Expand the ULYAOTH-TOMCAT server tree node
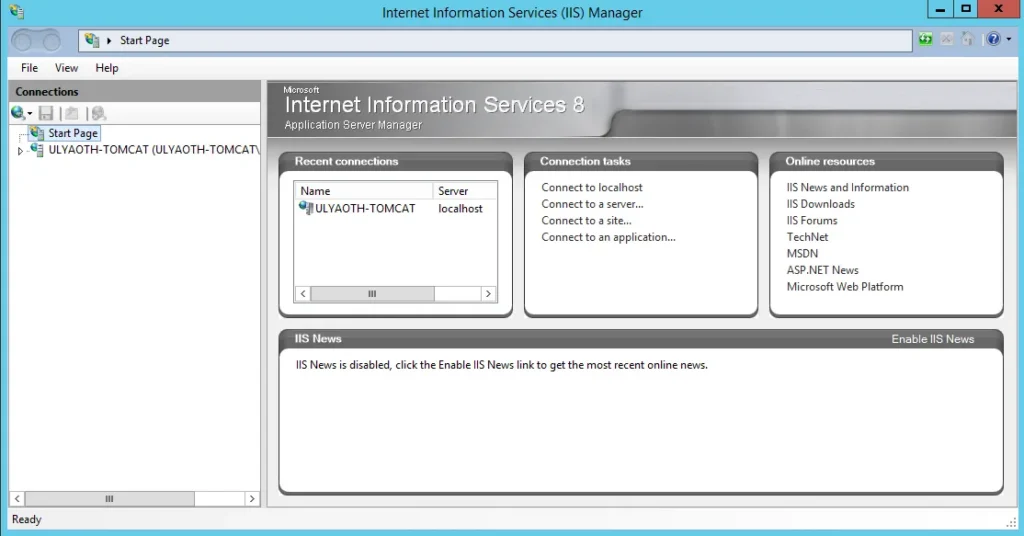Screen dimensions: 1024x536 tap(20, 151)
